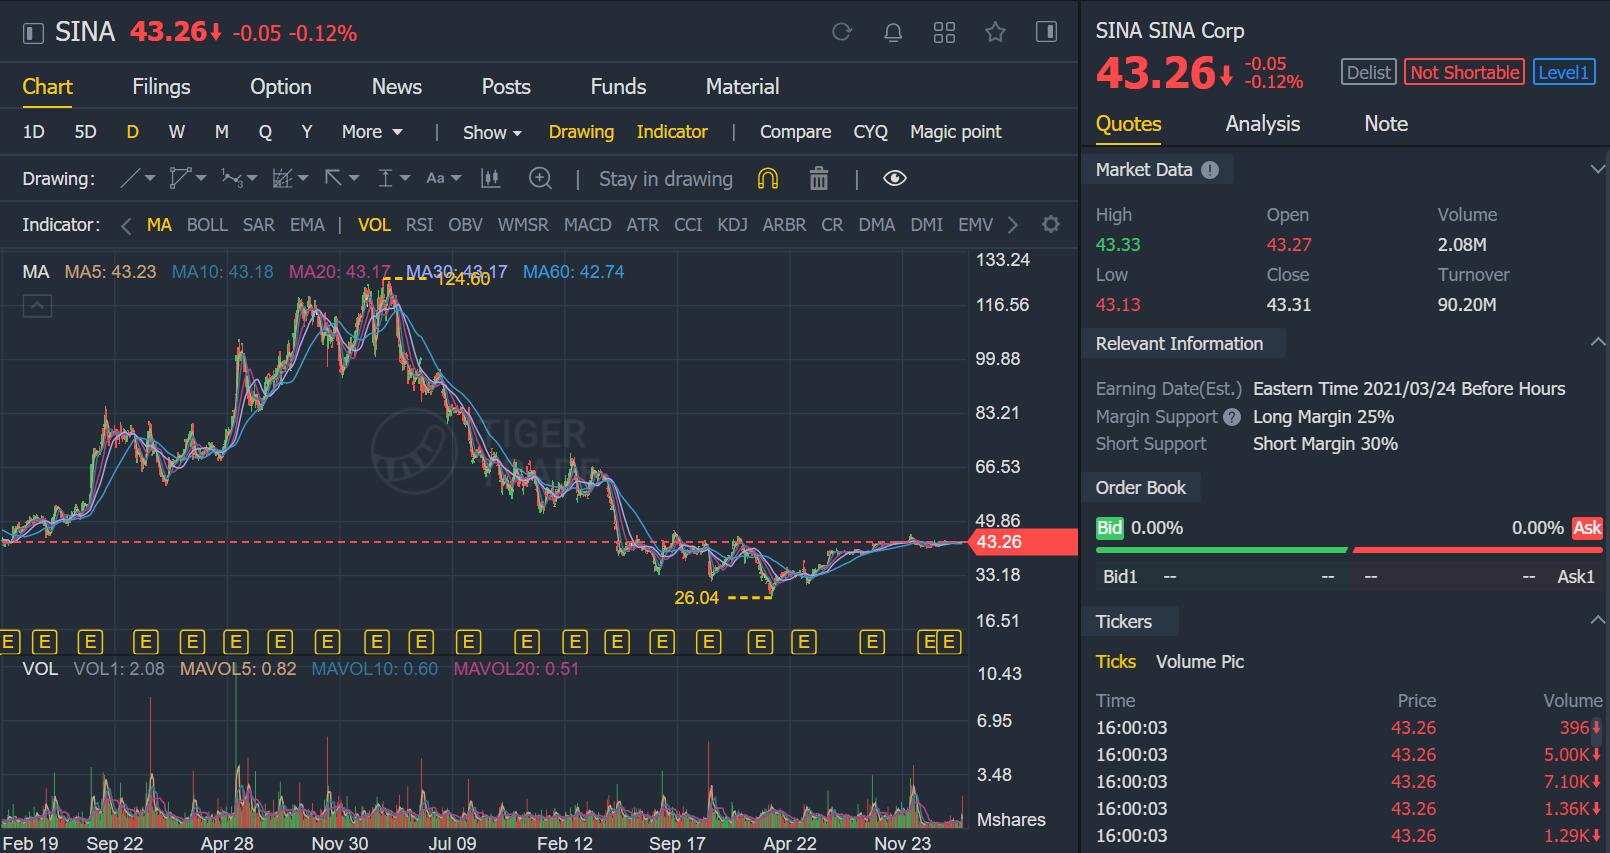
Task: Select the Aa text annotation tool
Action: click(x=435, y=178)
